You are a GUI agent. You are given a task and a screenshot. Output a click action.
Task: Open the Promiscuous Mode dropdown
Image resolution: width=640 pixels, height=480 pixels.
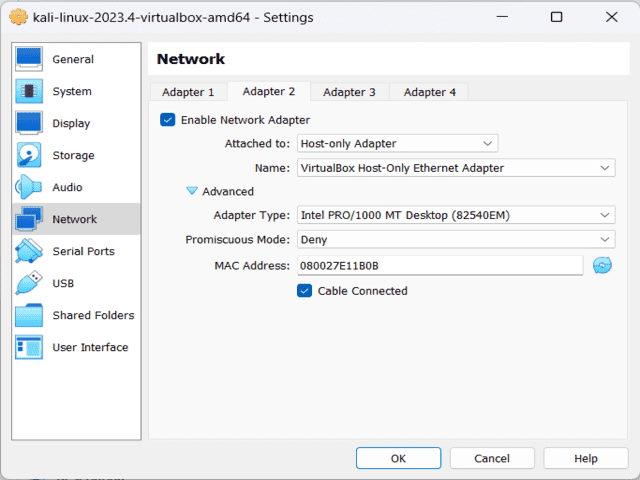(x=455, y=240)
